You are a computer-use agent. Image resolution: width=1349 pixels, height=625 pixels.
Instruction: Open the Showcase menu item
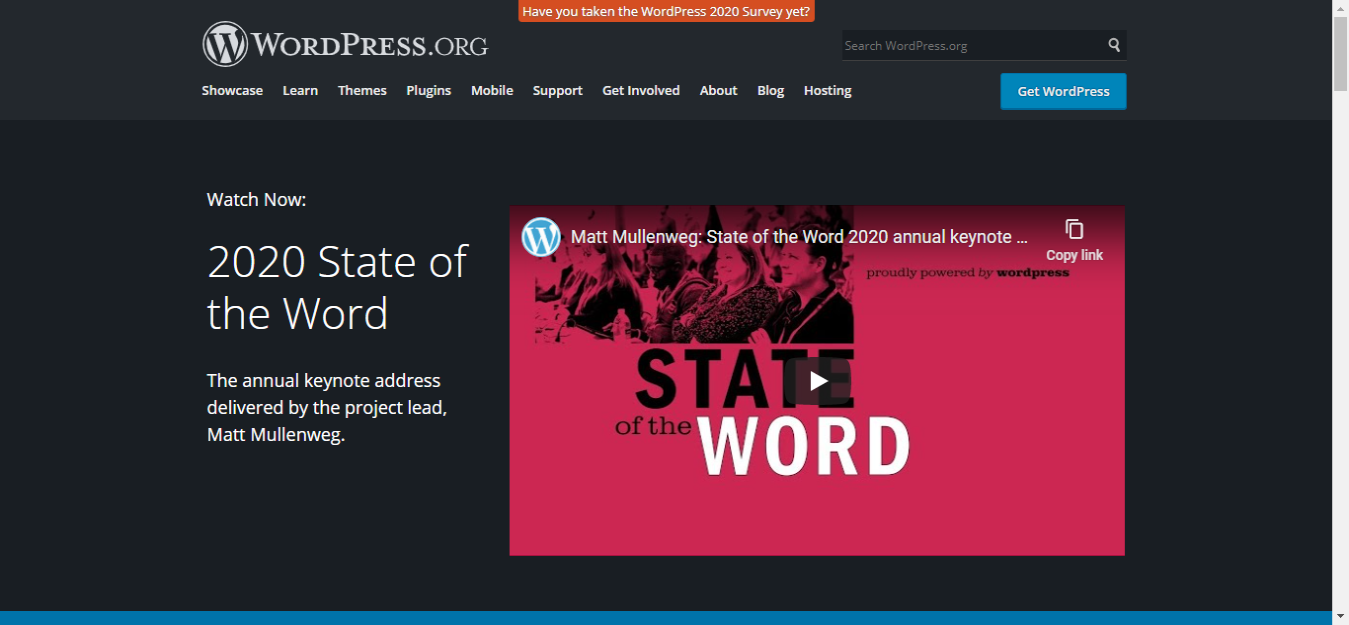click(232, 90)
